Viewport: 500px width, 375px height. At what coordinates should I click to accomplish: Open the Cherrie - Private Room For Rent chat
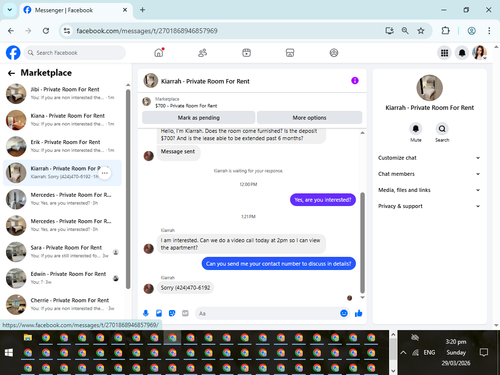click(62, 304)
